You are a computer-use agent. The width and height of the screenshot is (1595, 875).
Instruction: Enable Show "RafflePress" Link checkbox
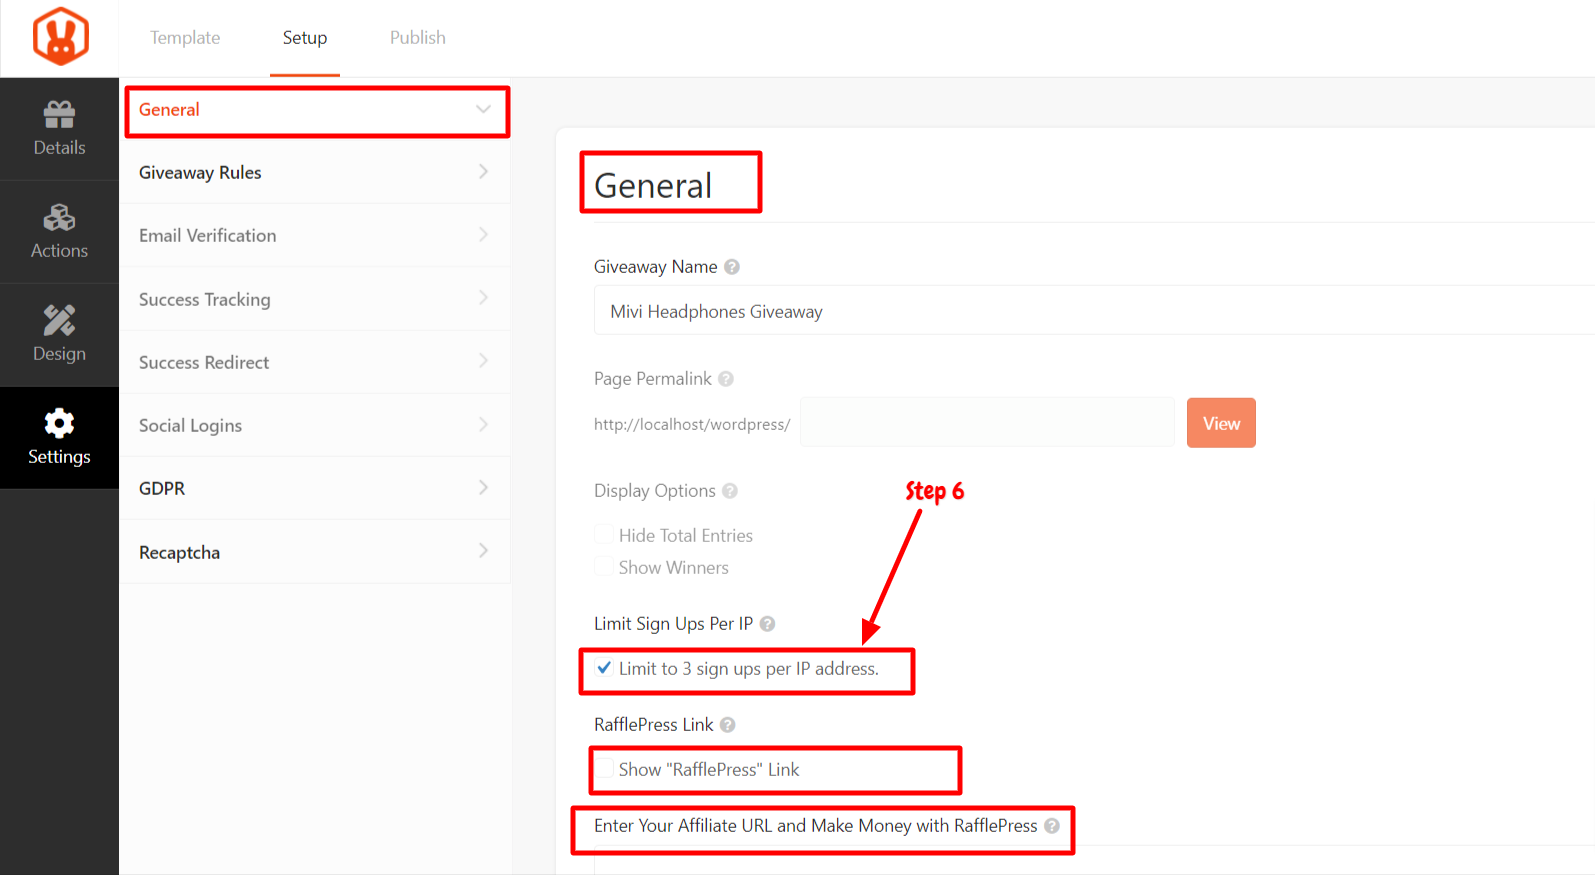[x=604, y=769]
